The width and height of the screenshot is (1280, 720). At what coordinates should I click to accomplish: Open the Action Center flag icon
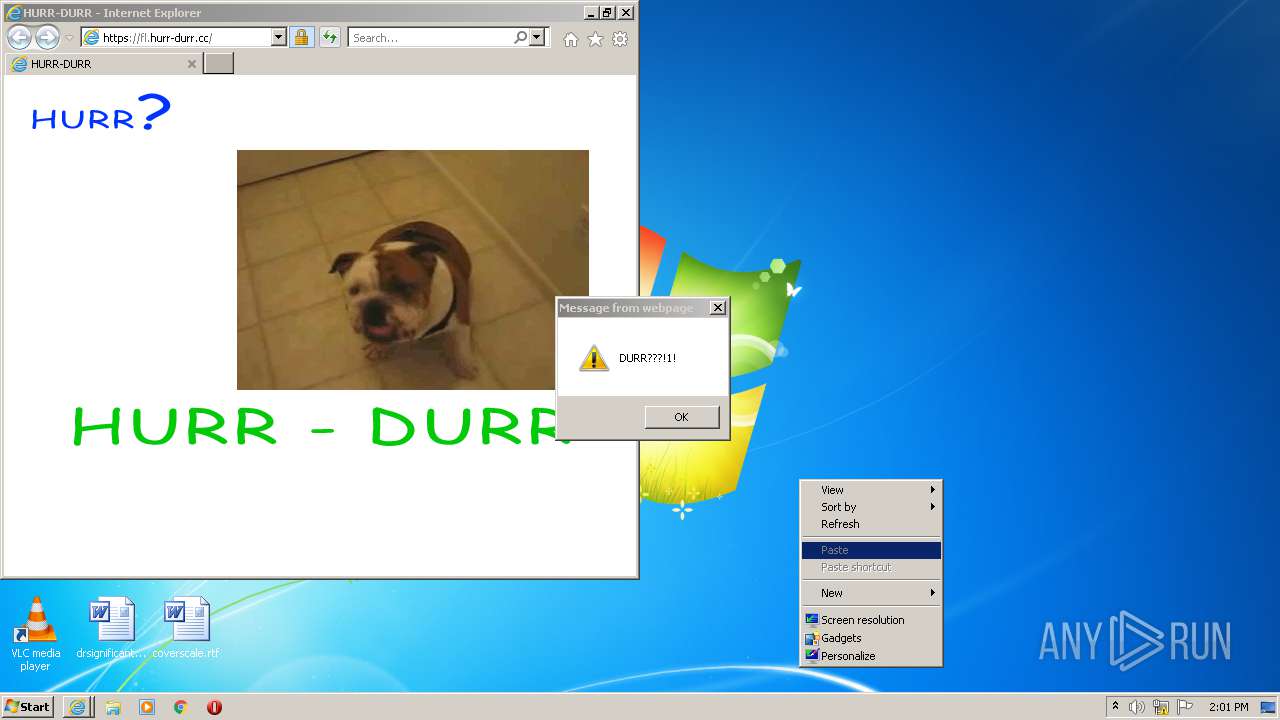(1185, 707)
